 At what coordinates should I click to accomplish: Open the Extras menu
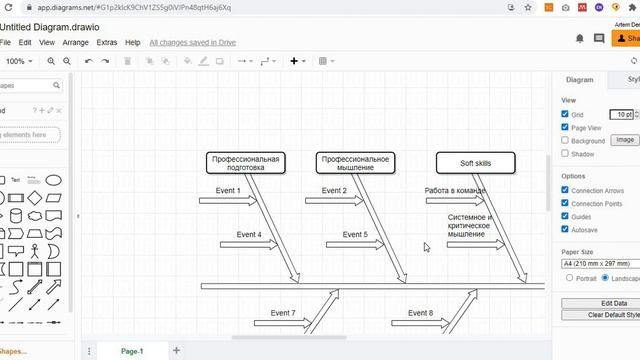[107, 42]
